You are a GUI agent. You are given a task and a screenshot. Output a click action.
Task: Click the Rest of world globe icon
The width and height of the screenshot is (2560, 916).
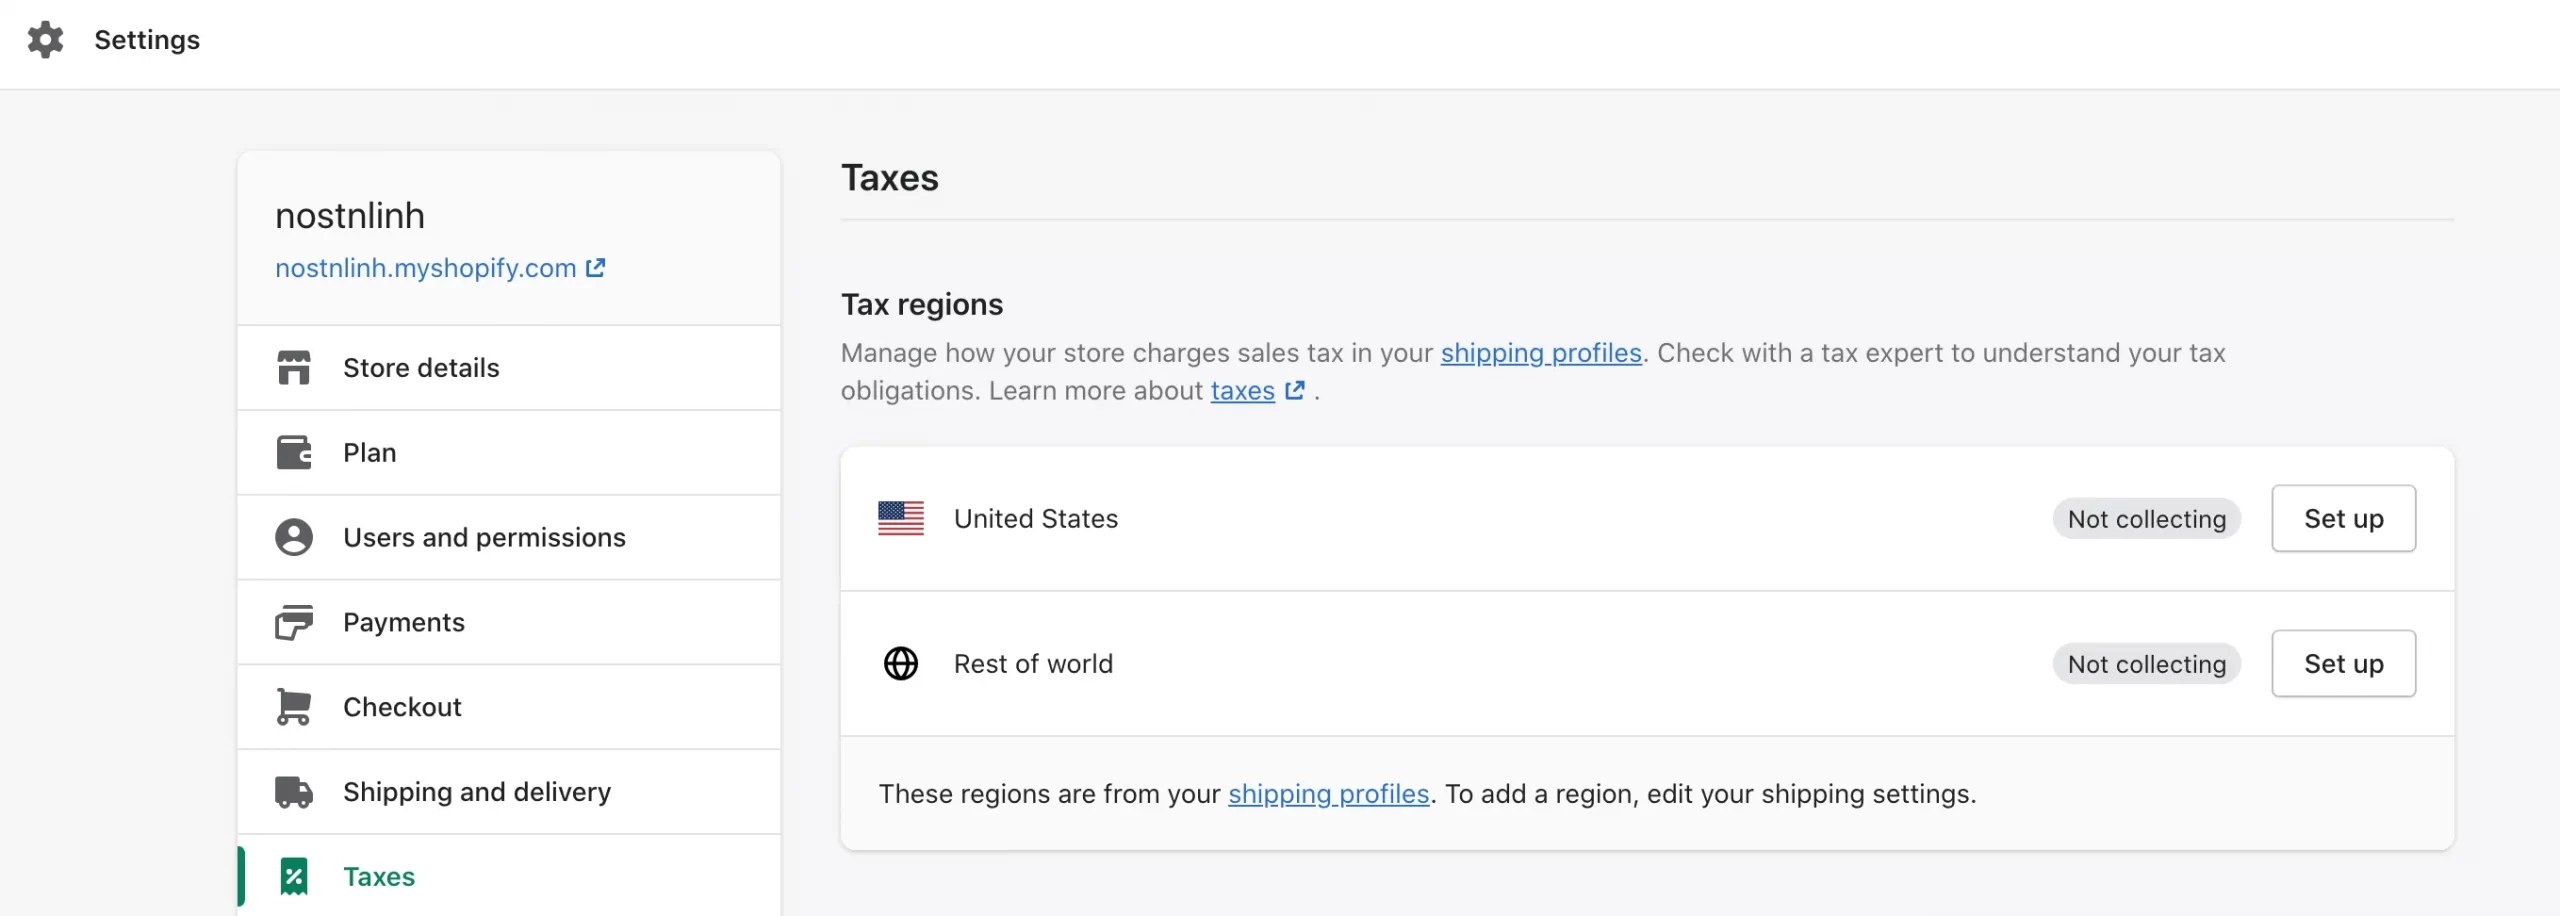tap(901, 663)
